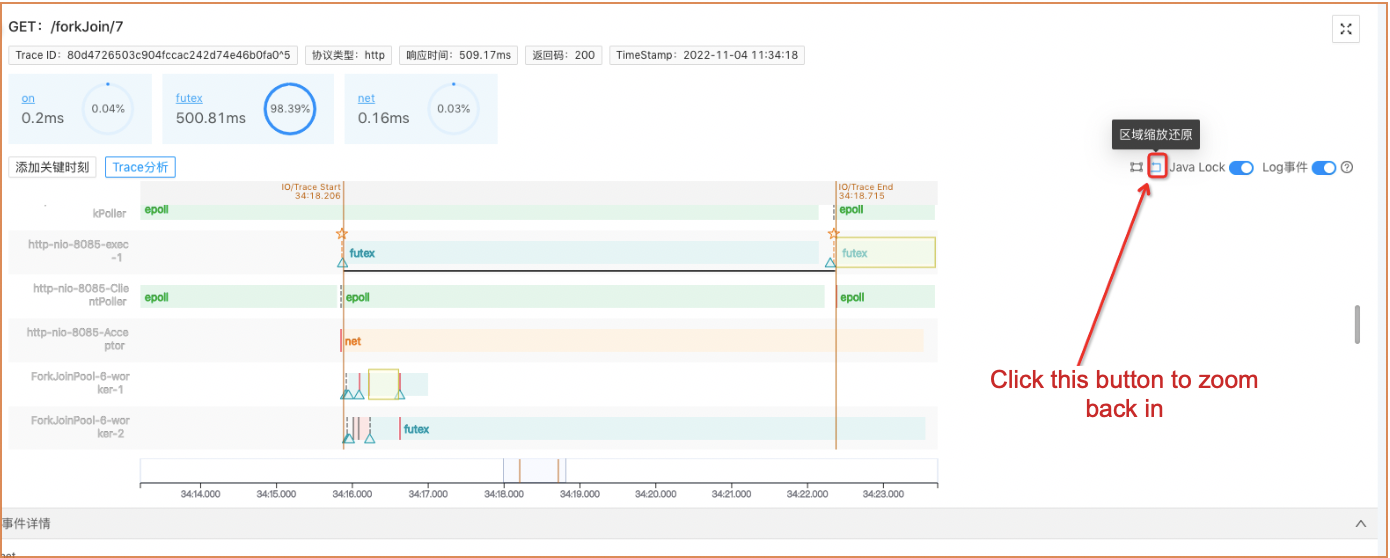Select the net segment in the Acceptor row

pos(630,341)
